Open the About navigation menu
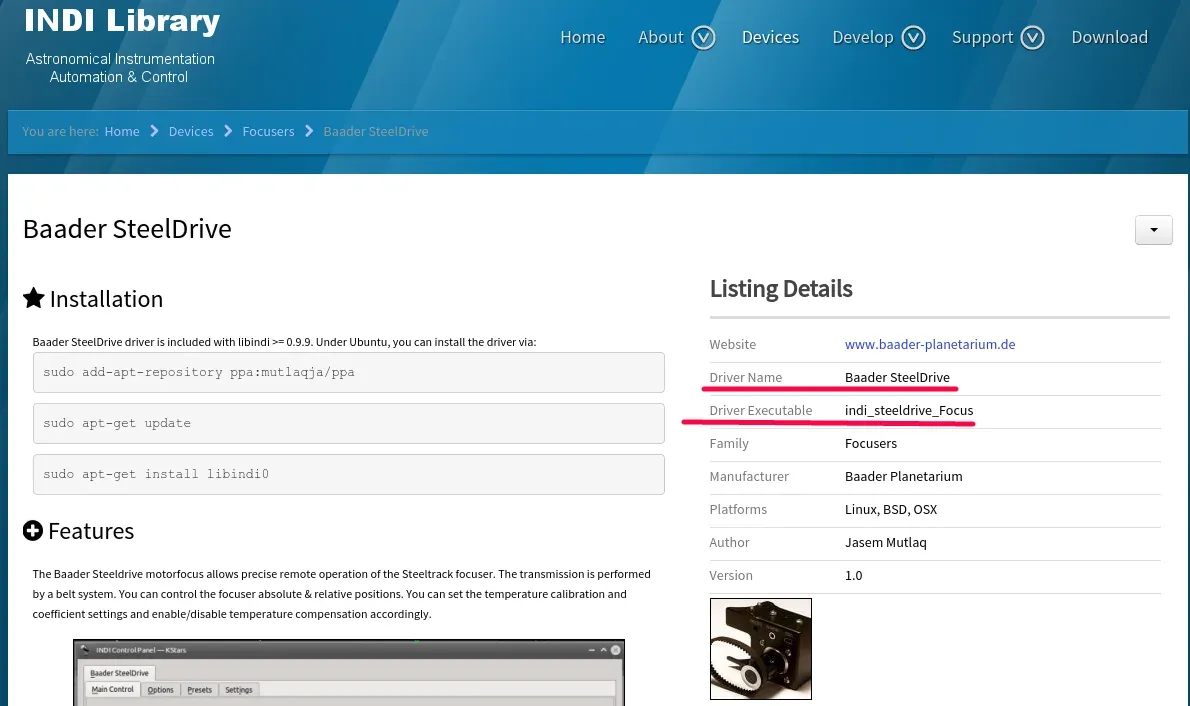This screenshot has height=706, width=1190. [660, 37]
